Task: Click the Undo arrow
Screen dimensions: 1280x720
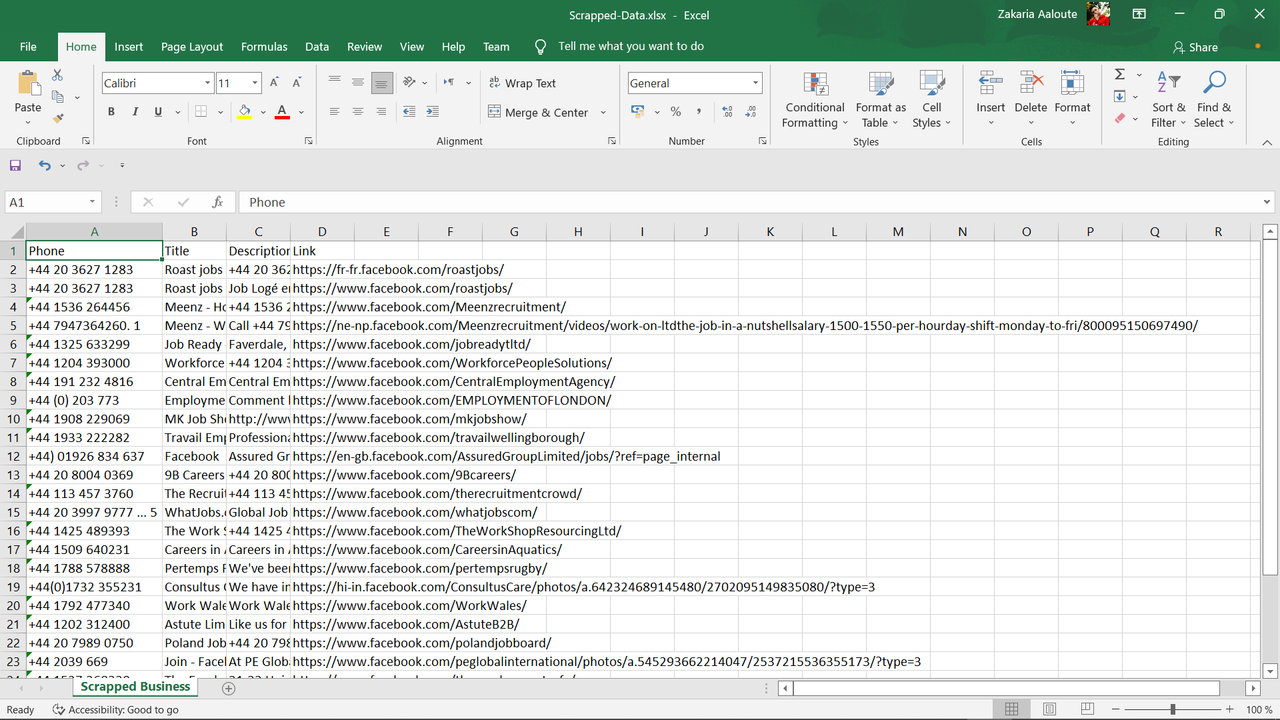Action: point(44,165)
